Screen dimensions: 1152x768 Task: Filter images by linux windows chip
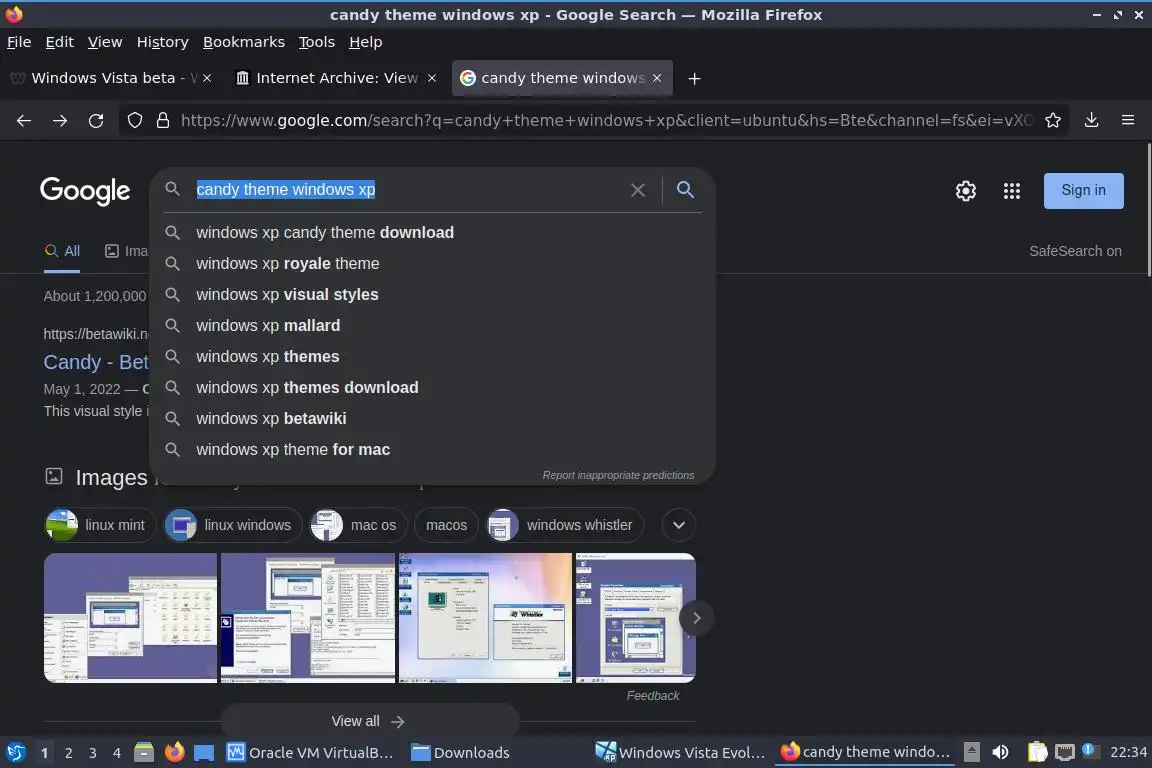(233, 525)
